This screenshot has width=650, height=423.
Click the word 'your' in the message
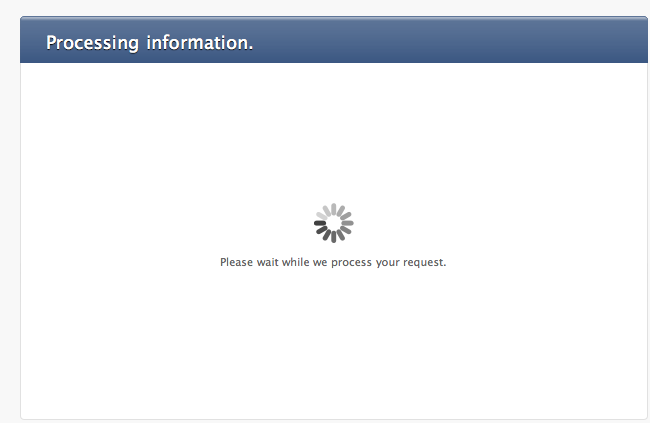coord(388,263)
